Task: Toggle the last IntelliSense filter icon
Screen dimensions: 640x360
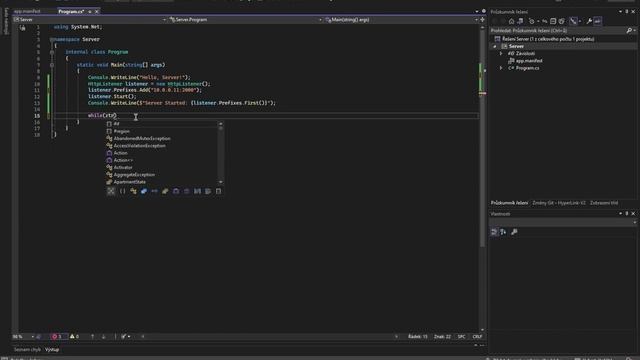Action: [x=218, y=191]
